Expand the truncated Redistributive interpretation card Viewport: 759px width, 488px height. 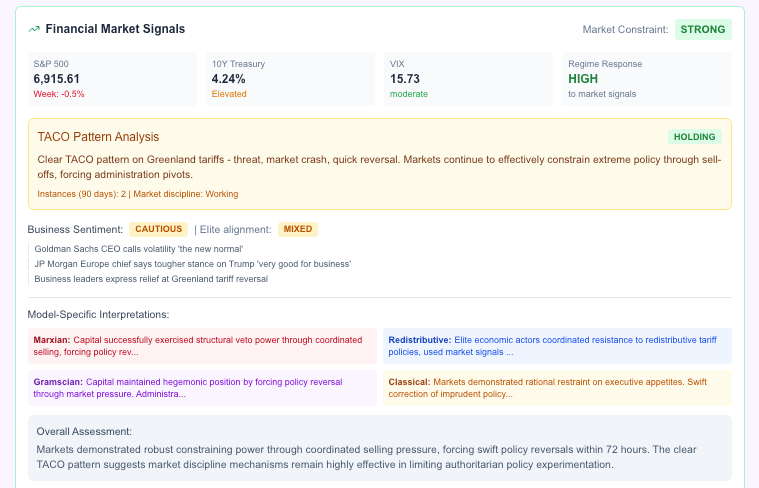coord(558,345)
